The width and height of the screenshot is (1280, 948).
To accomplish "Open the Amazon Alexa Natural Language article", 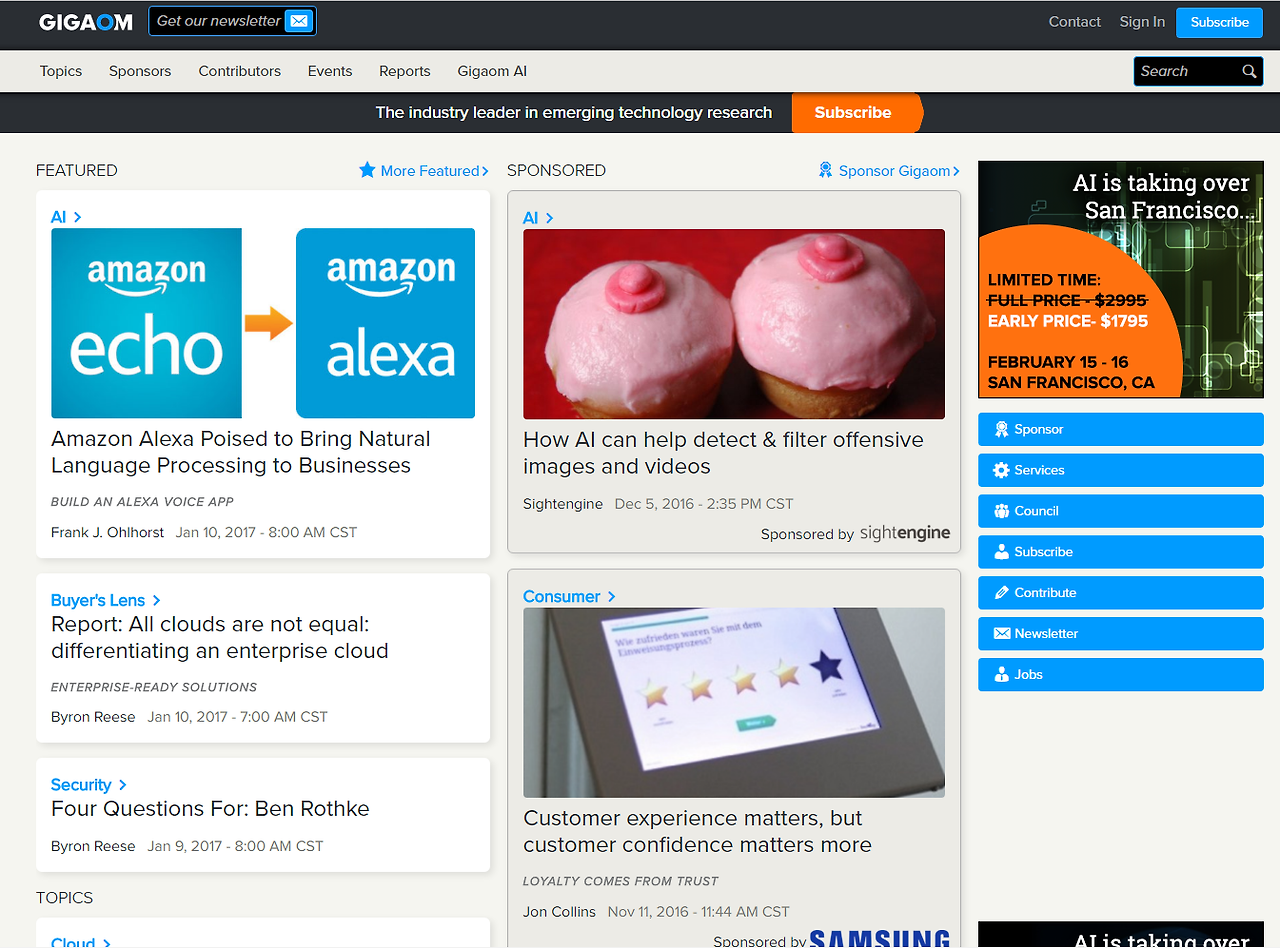I will [241, 452].
